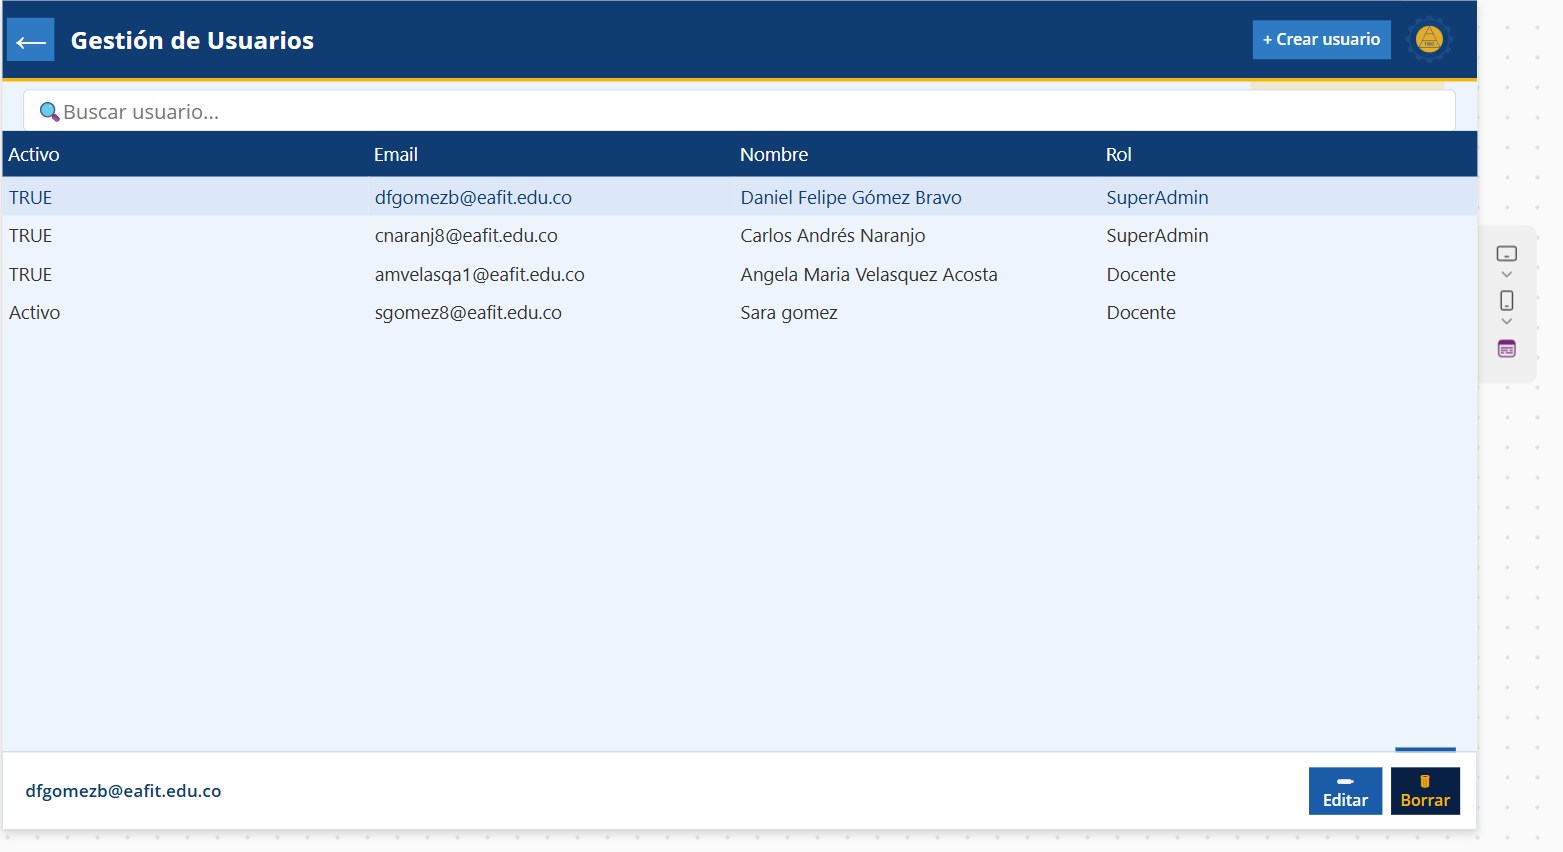Viewport: 1563px width, 852px height.
Task: Click the purple layout view icon
Action: pos(1506,349)
